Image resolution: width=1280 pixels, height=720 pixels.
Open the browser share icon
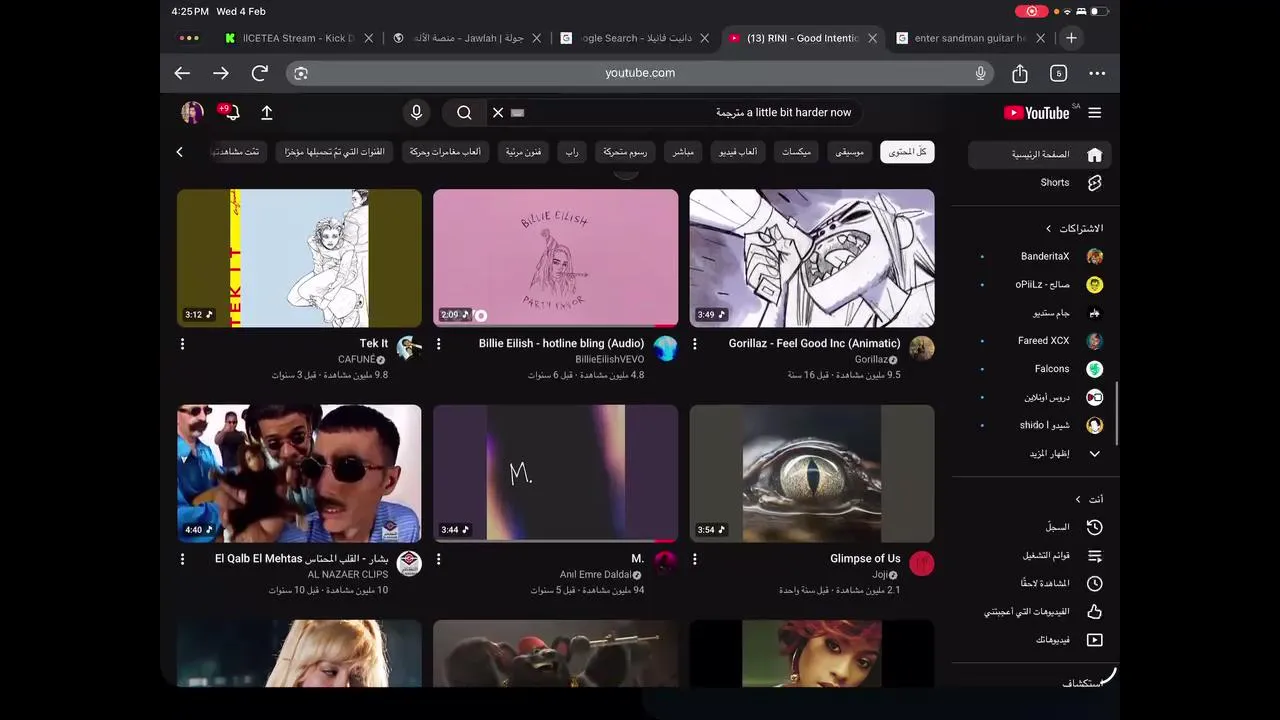tap(1020, 73)
